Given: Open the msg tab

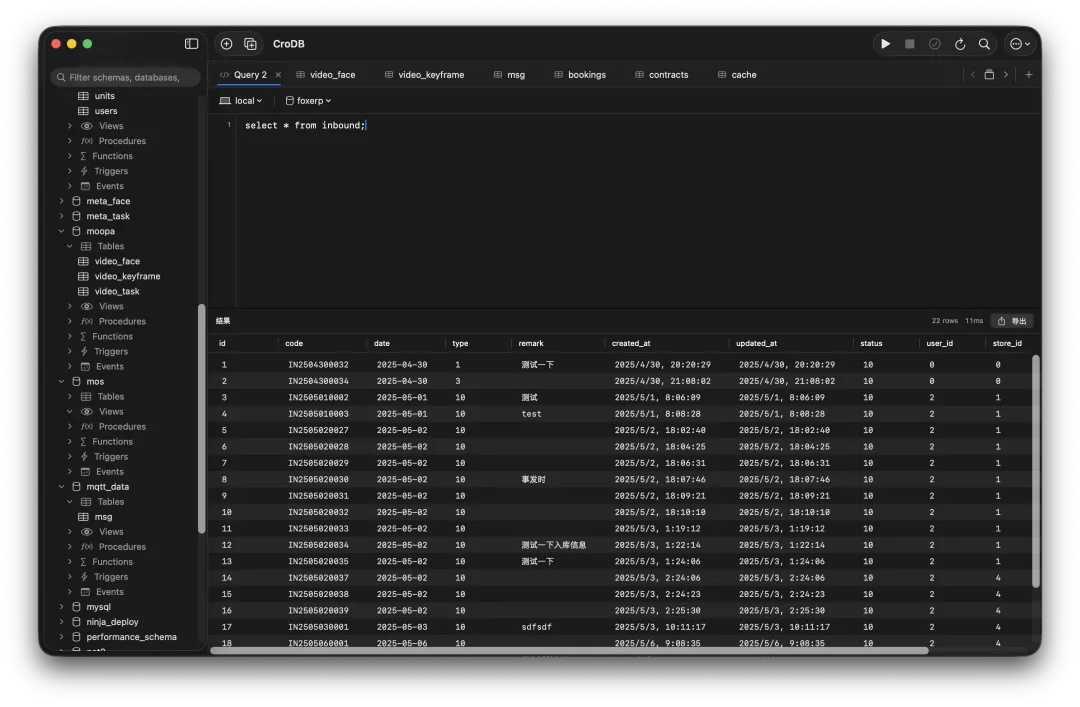Looking at the screenshot, I should tap(509, 74).
